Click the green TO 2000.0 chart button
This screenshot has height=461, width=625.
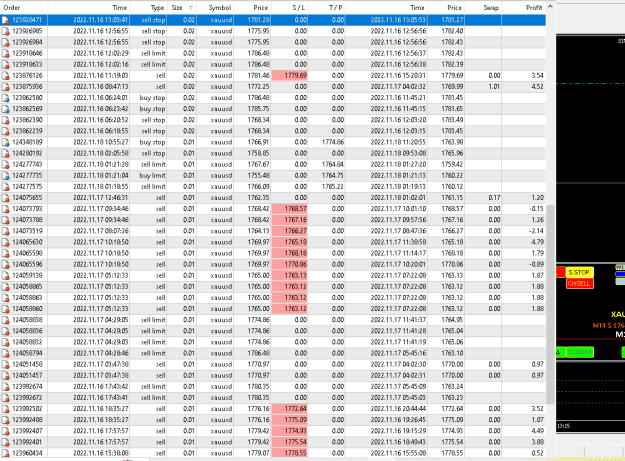(x=580, y=352)
